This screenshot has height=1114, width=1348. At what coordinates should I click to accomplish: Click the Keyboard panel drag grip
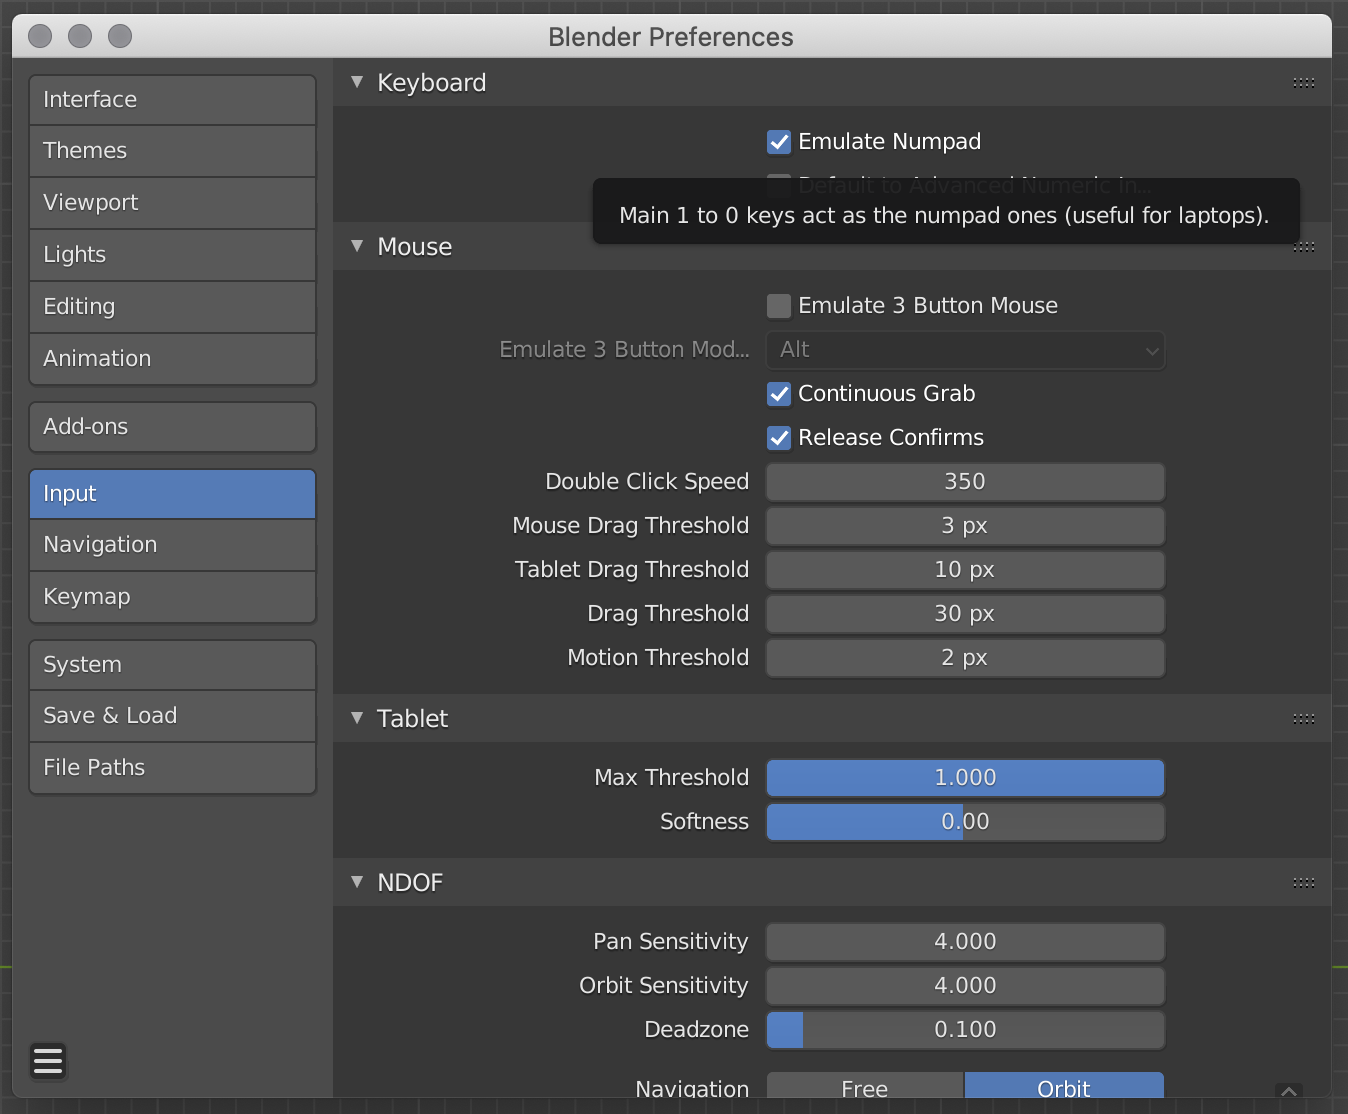[x=1303, y=83]
